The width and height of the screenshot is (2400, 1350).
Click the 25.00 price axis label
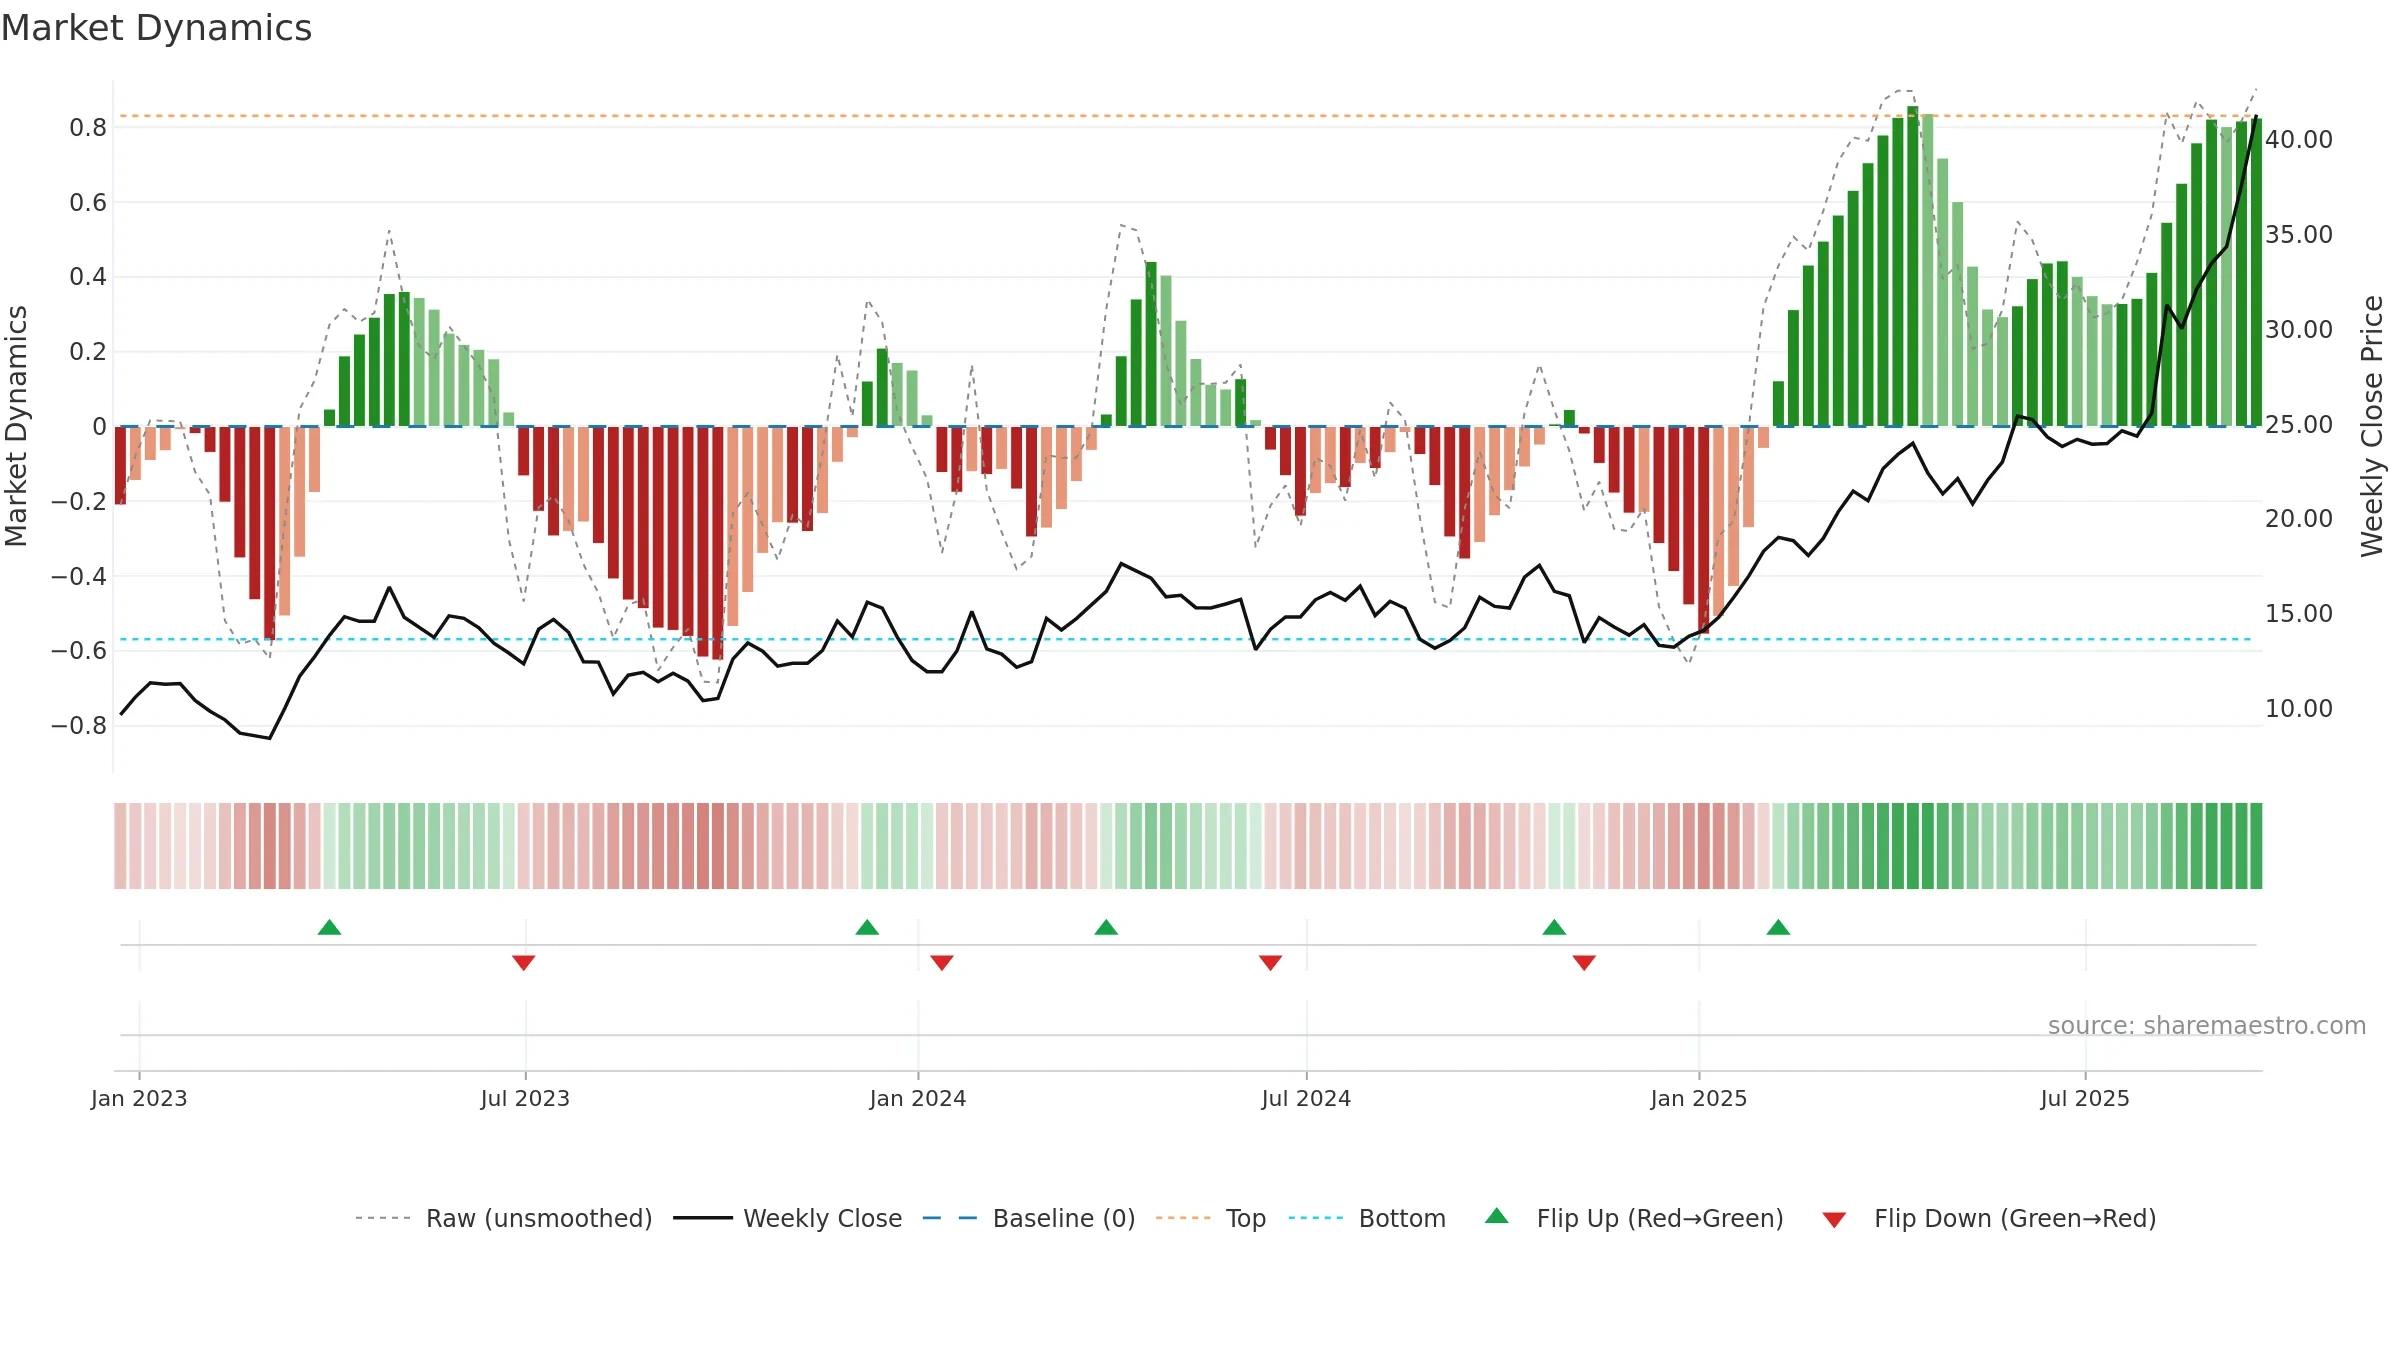[2299, 425]
